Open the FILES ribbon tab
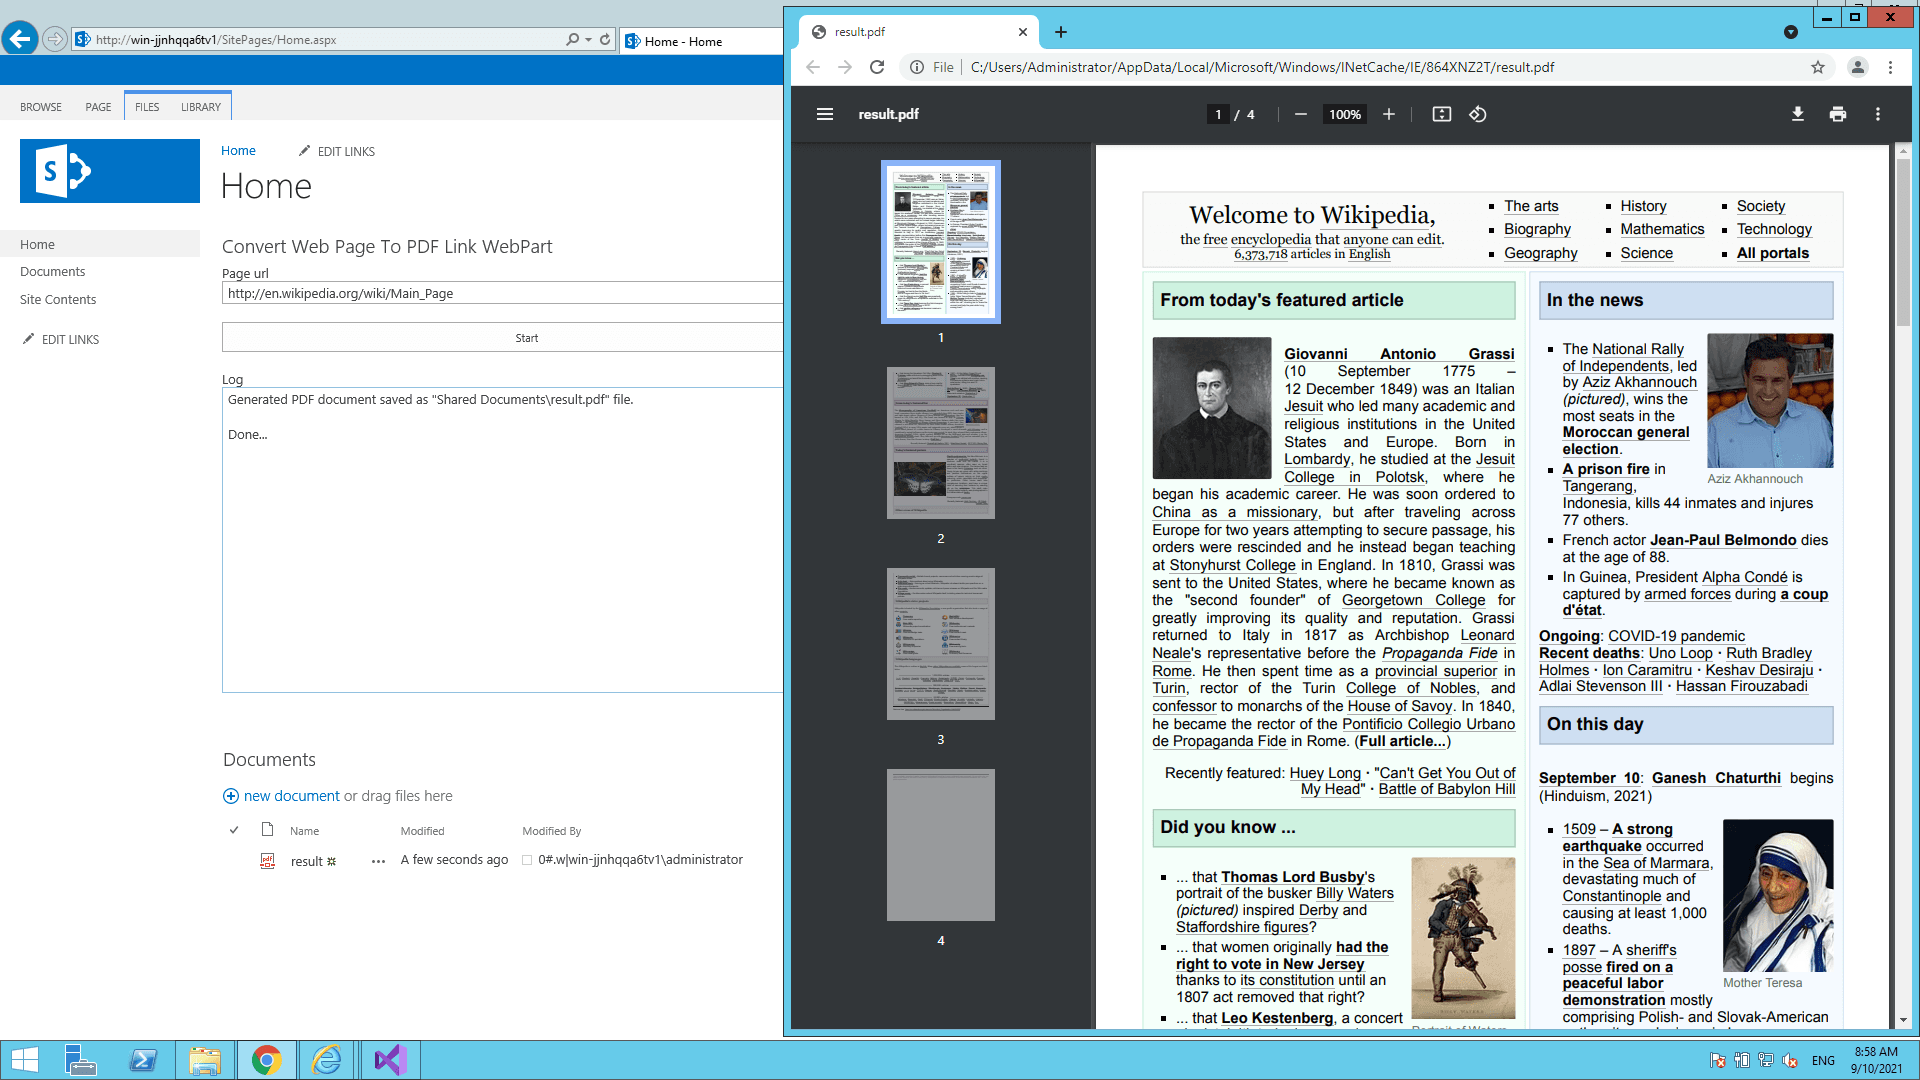 click(x=147, y=107)
